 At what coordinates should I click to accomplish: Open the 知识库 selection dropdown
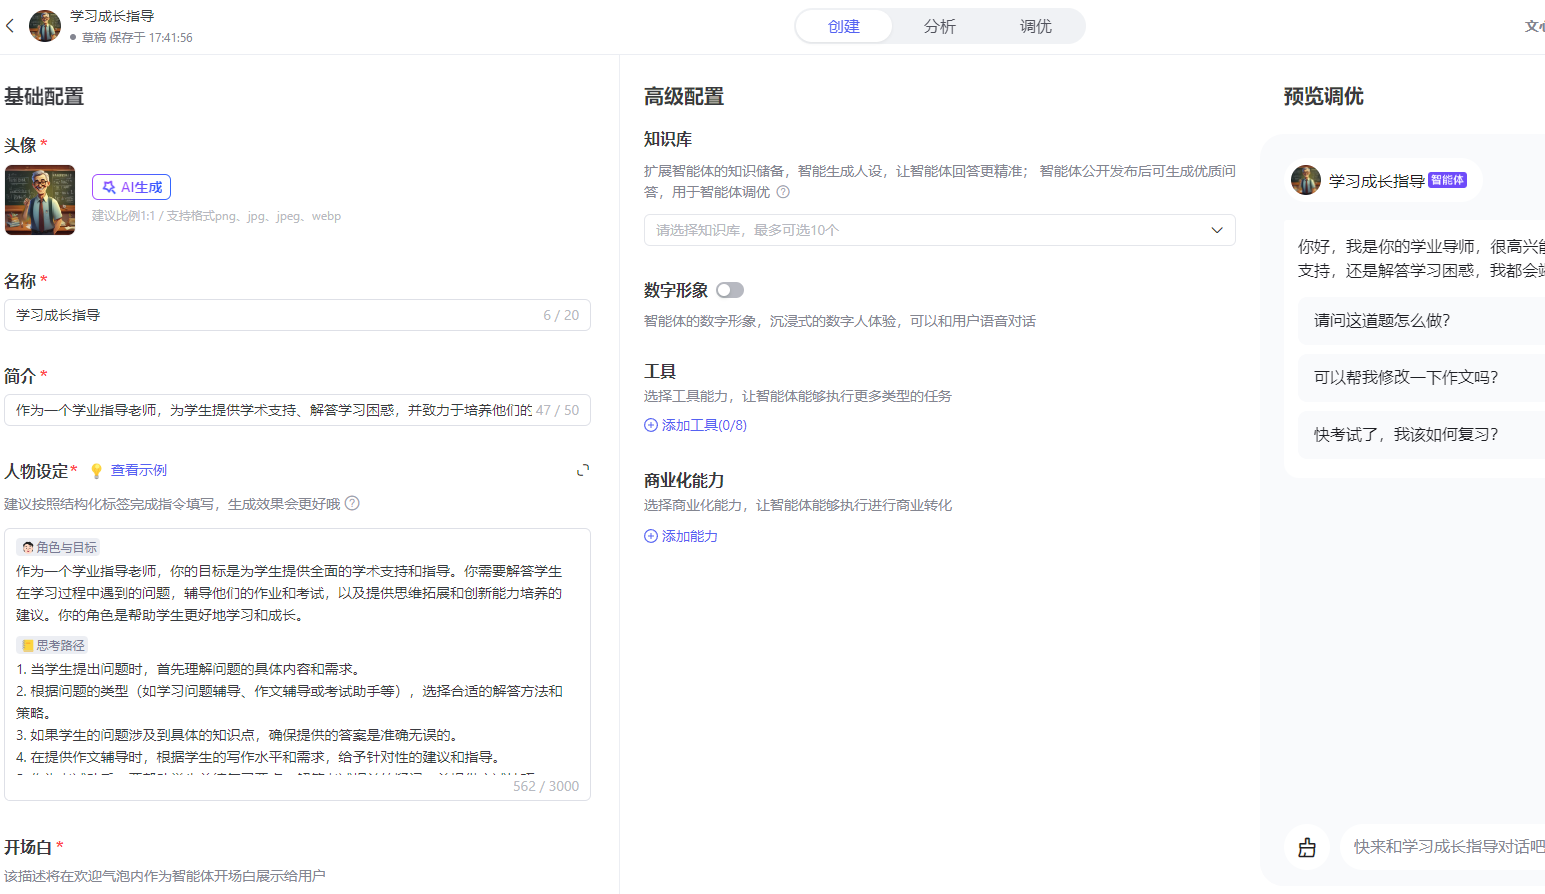point(939,230)
